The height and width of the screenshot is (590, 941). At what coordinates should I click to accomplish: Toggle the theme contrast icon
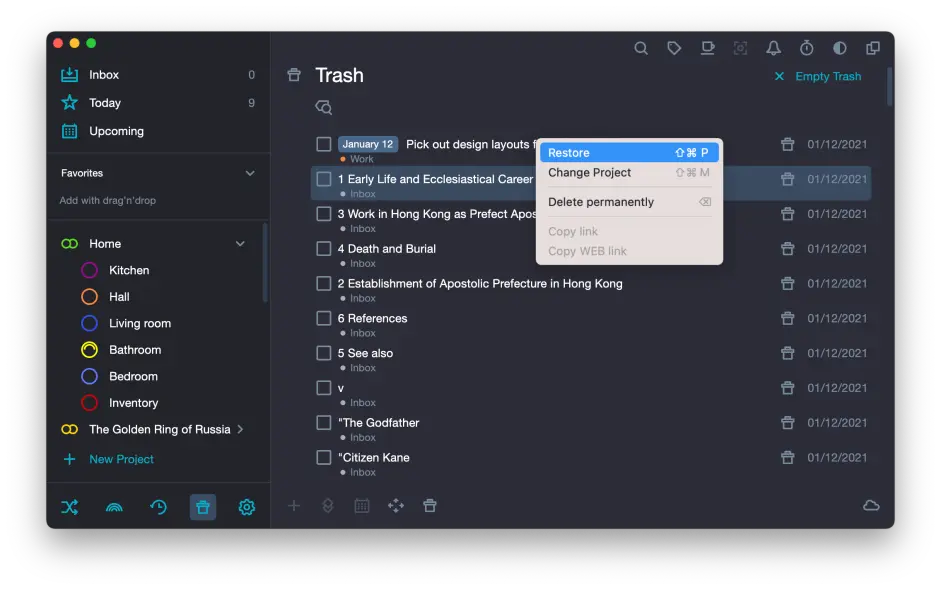coord(839,48)
